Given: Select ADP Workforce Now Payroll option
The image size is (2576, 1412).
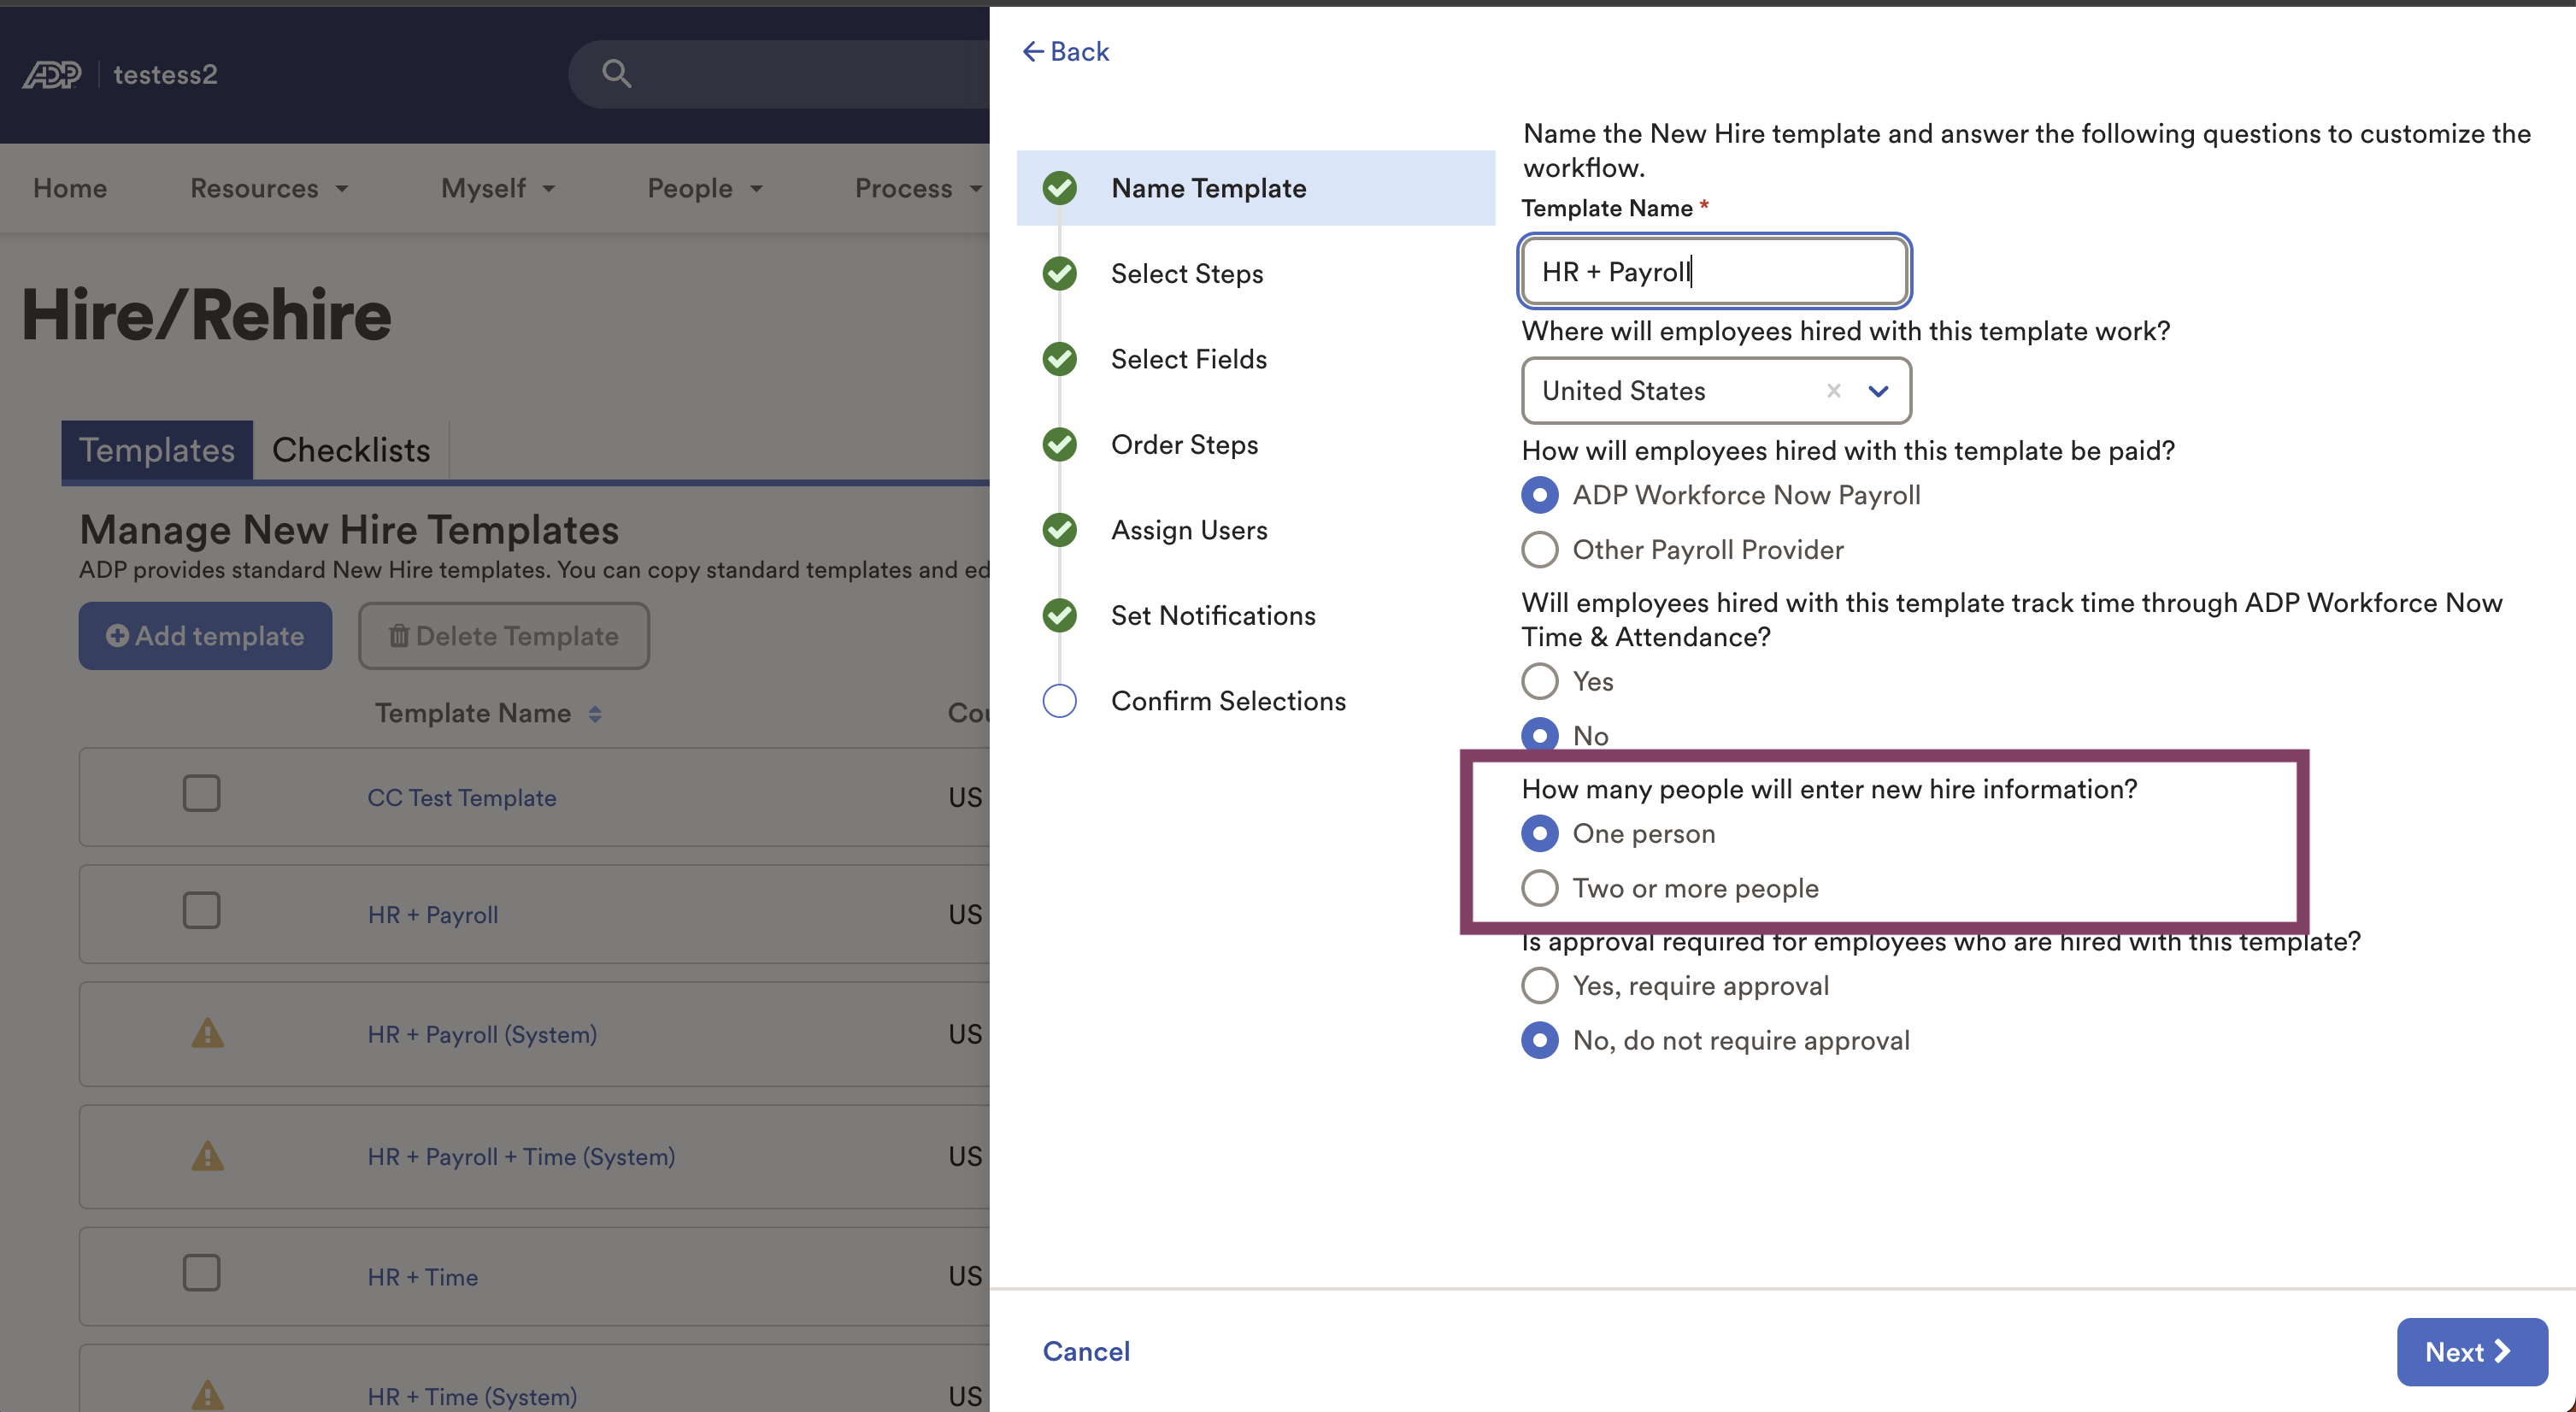Looking at the screenshot, I should 1539,494.
